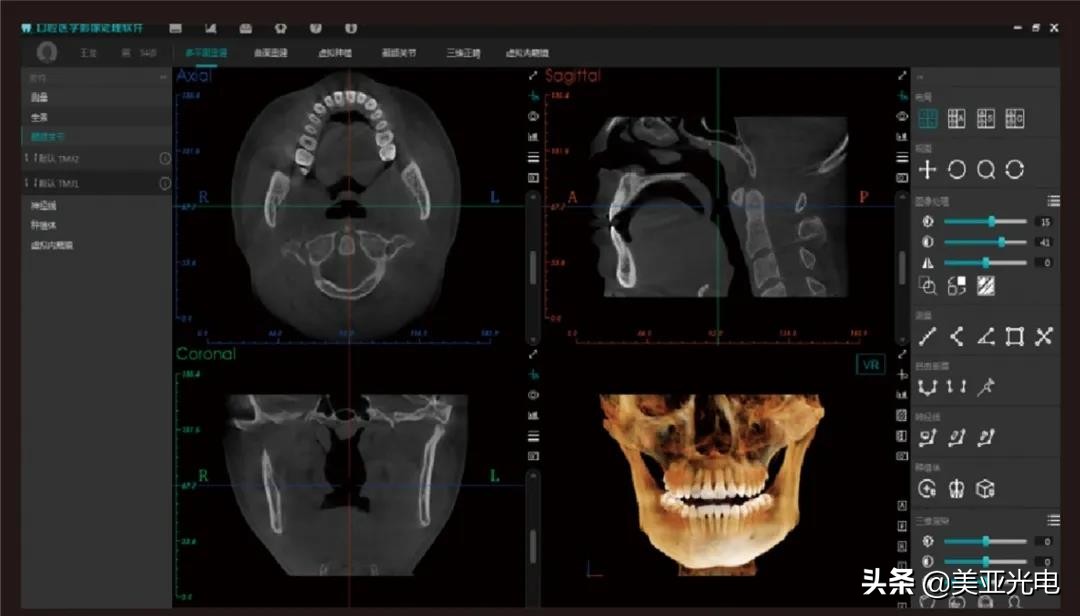This screenshot has height=616, width=1080.
Task: Toggle crosshair icon in VR view toolbar
Action: click(x=902, y=375)
